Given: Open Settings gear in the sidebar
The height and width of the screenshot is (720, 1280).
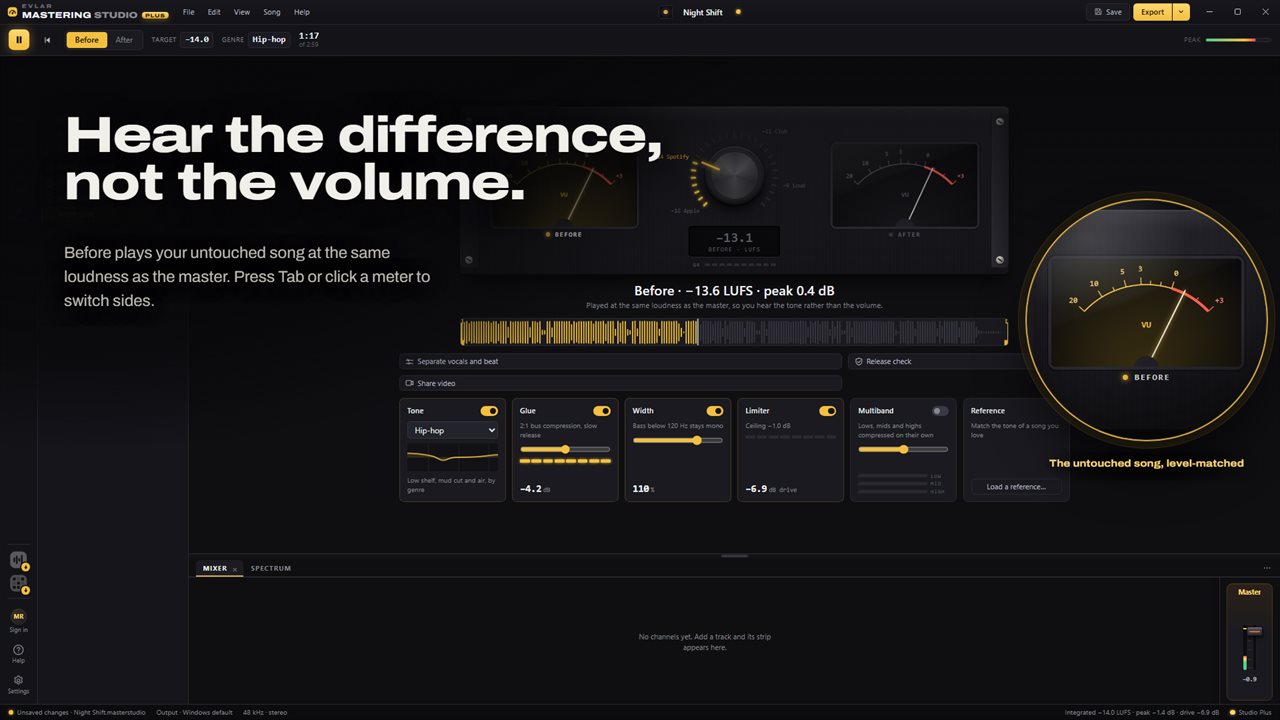Looking at the screenshot, I should pyautogui.click(x=18, y=684).
